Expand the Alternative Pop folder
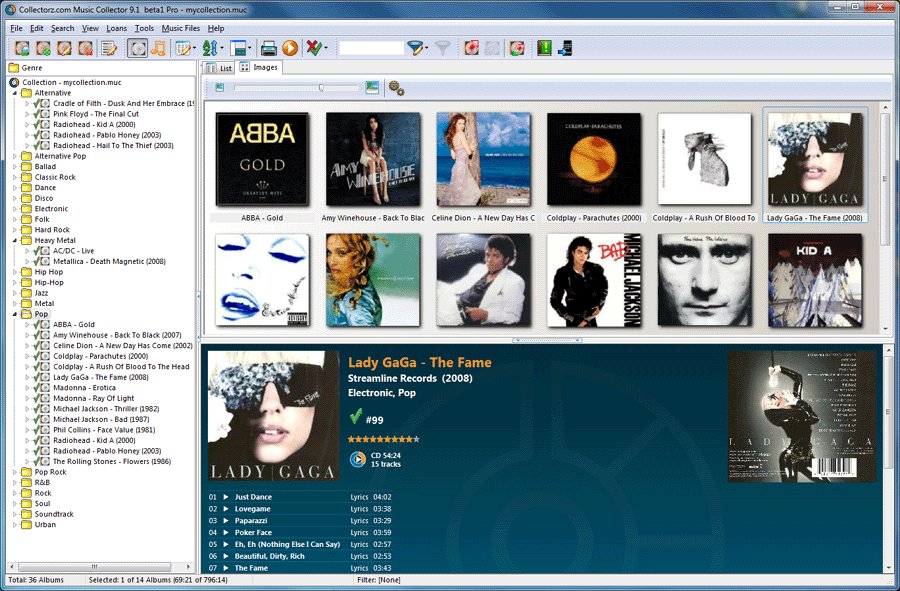This screenshot has width=900, height=591. pyautogui.click(x=15, y=156)
